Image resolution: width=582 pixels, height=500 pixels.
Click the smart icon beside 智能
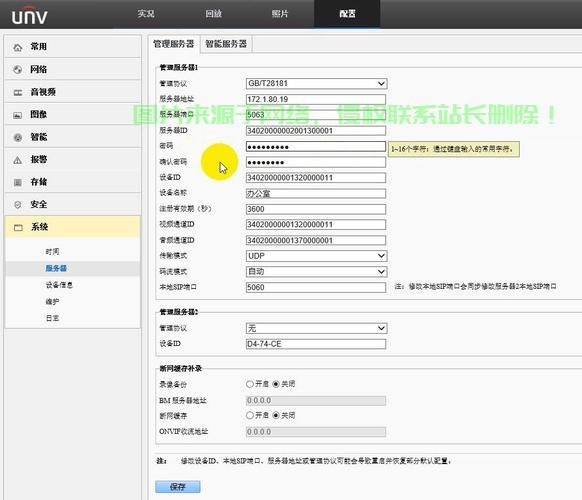point(17,137)
